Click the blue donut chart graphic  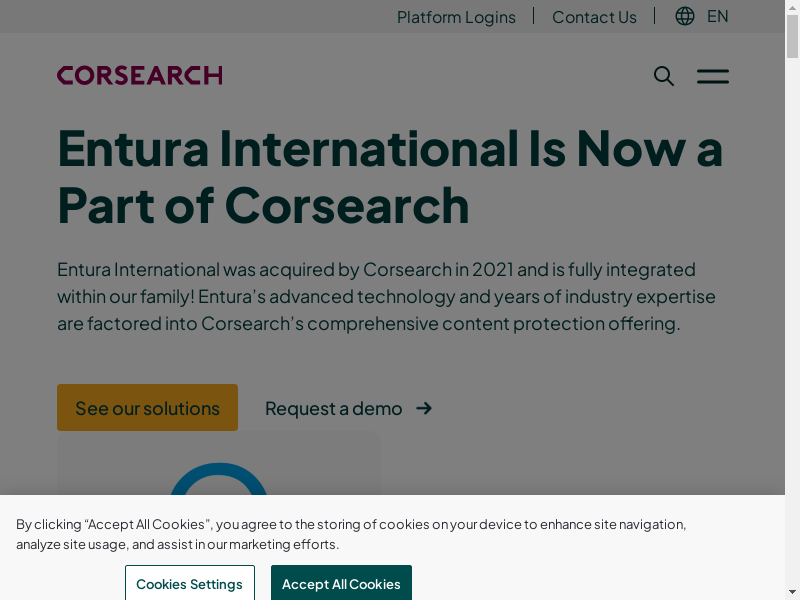[x=219, y=478]
